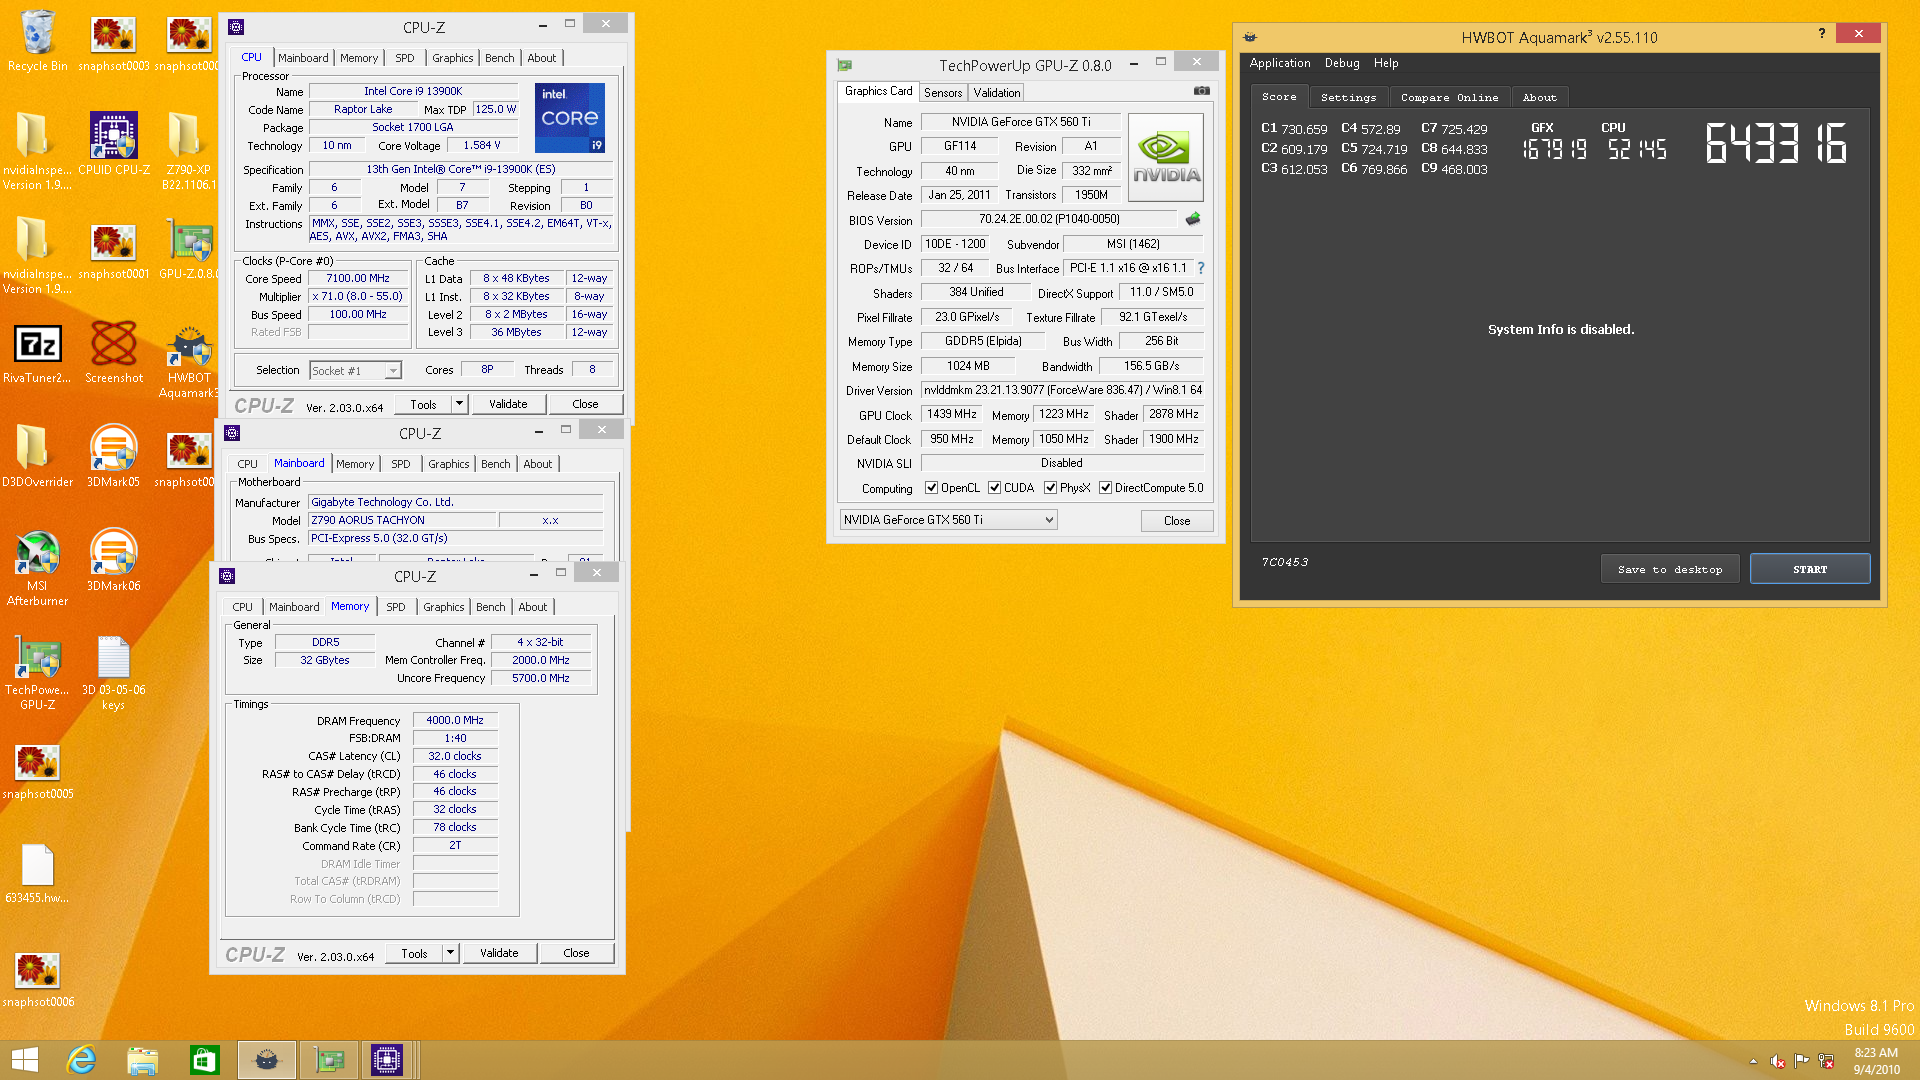Click the bus interface question mark icon
The height and width of the screenshot is (1080, 1920).
1201,268
